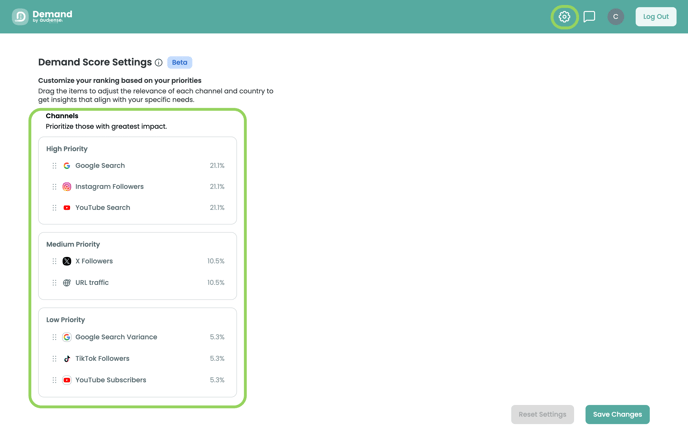Image resolution: width=688 pixels, height=447 pixels.
Task: Click 5.3% value for Google Search Variance
Action: point(217,337)
